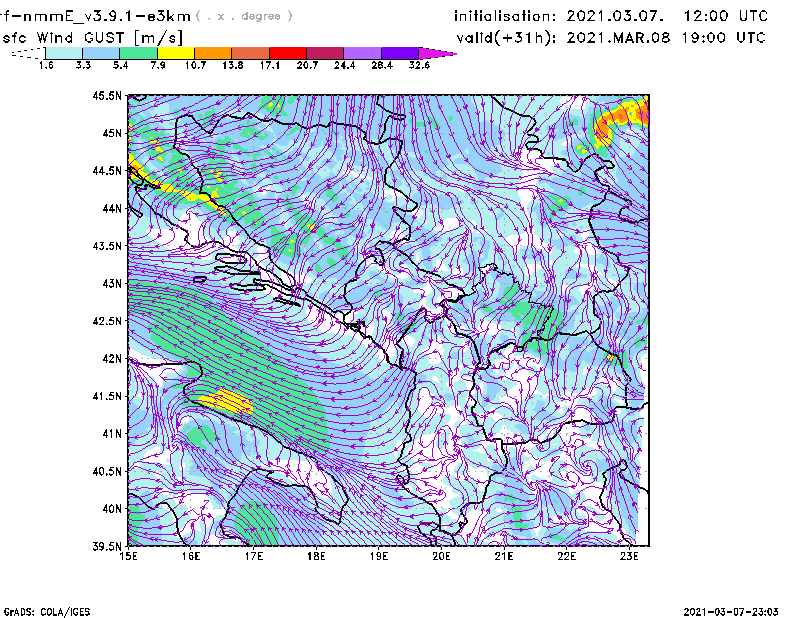Click the legend value 13.8
The width and height of the screenshot is (800, 618).
pos(233,65)
